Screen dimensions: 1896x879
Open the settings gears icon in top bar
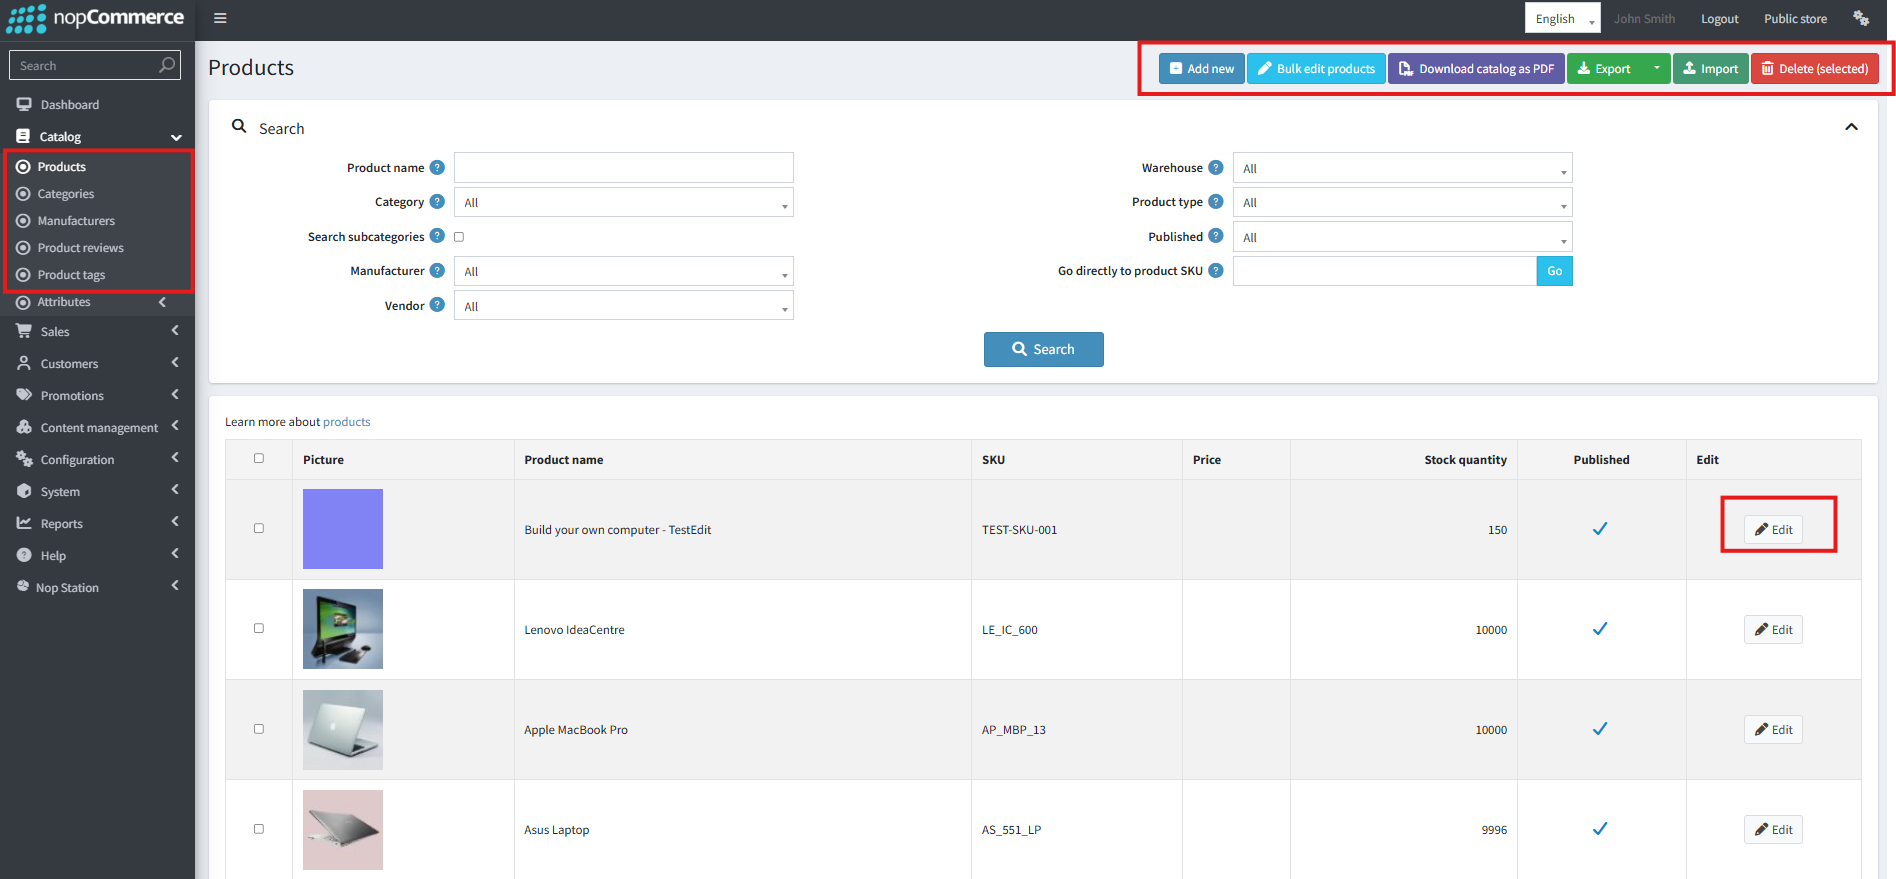1861,18
